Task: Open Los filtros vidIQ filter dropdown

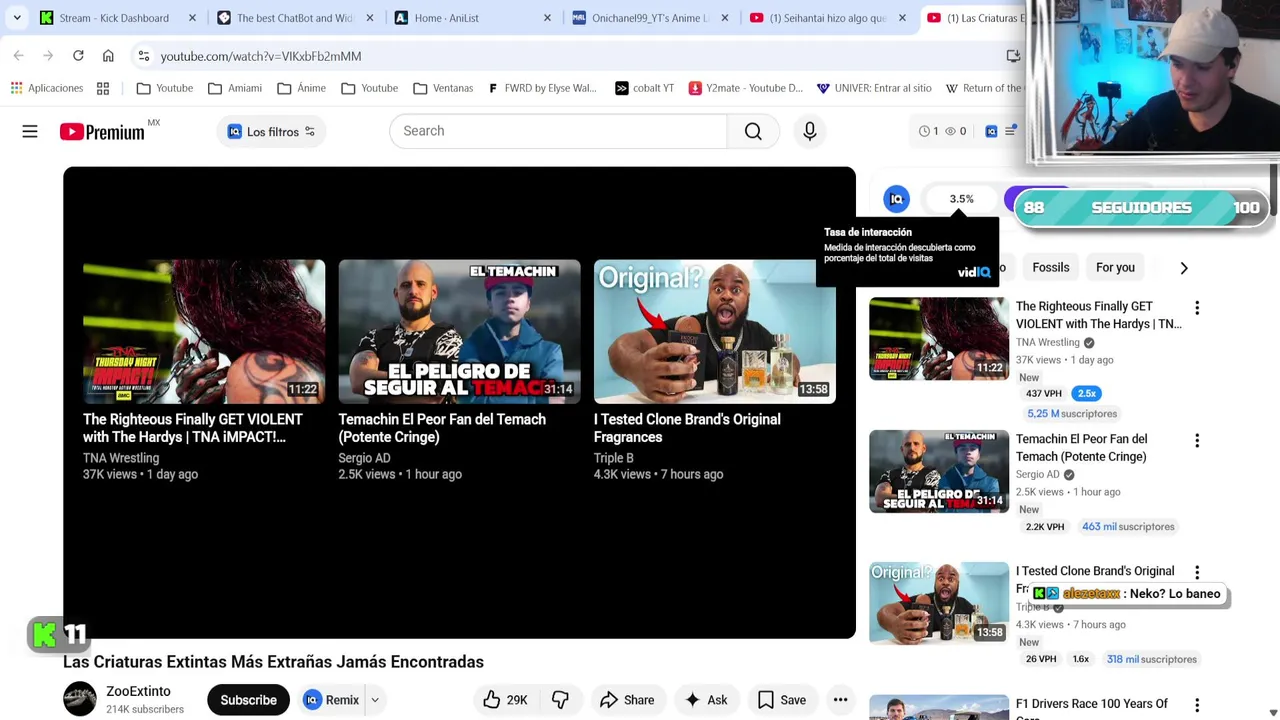Action: click(x=271, y=131)
